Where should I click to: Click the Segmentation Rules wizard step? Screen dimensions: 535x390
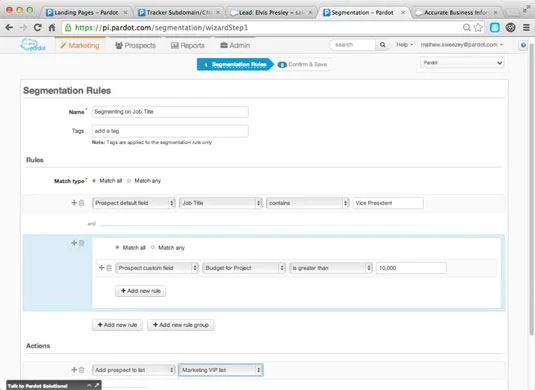point(235,64)
